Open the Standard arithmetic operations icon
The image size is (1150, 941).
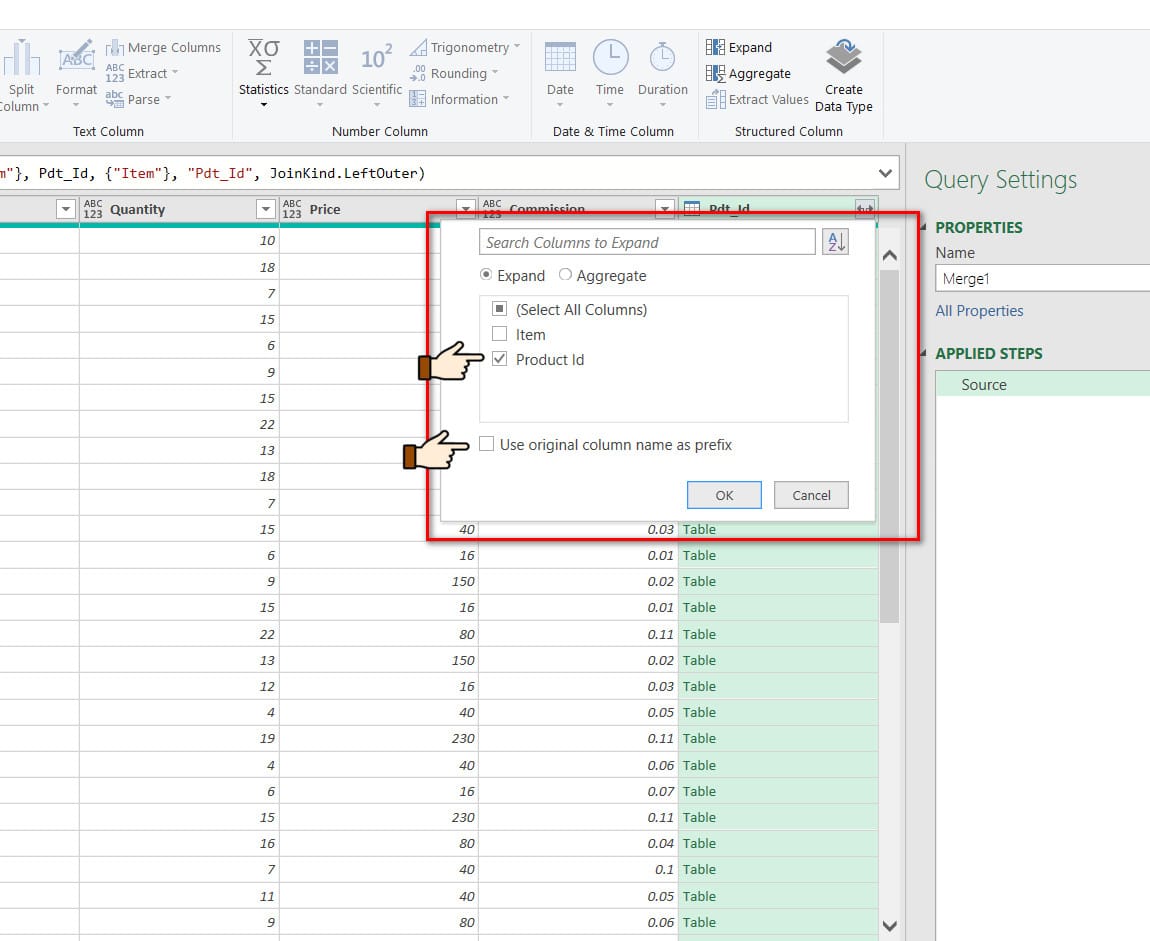pyautogui.click(x=320, y=59)
